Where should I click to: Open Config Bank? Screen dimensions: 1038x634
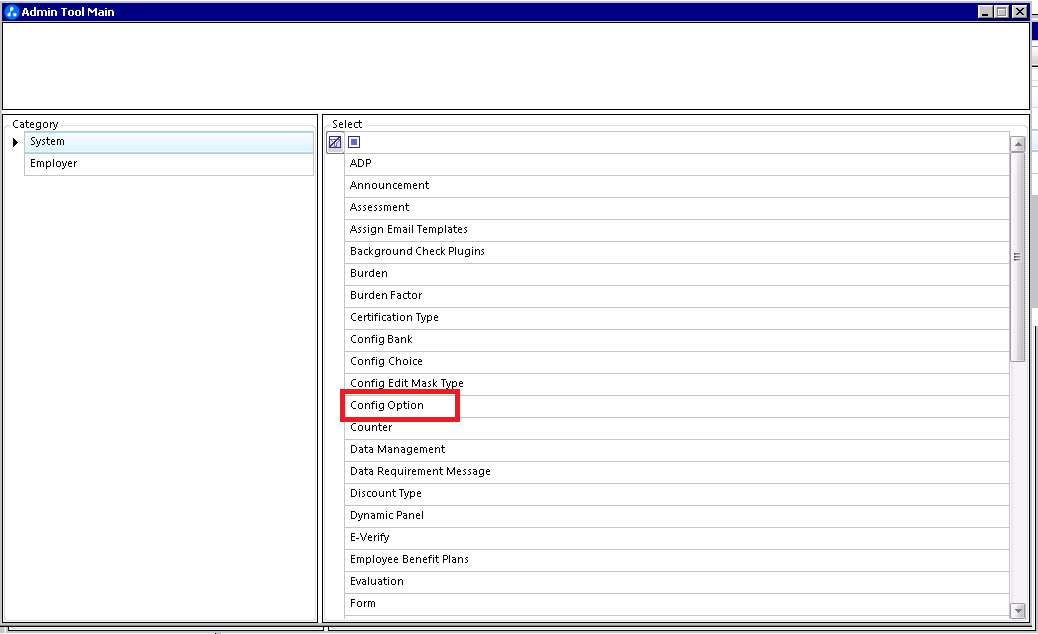point(677,340)
